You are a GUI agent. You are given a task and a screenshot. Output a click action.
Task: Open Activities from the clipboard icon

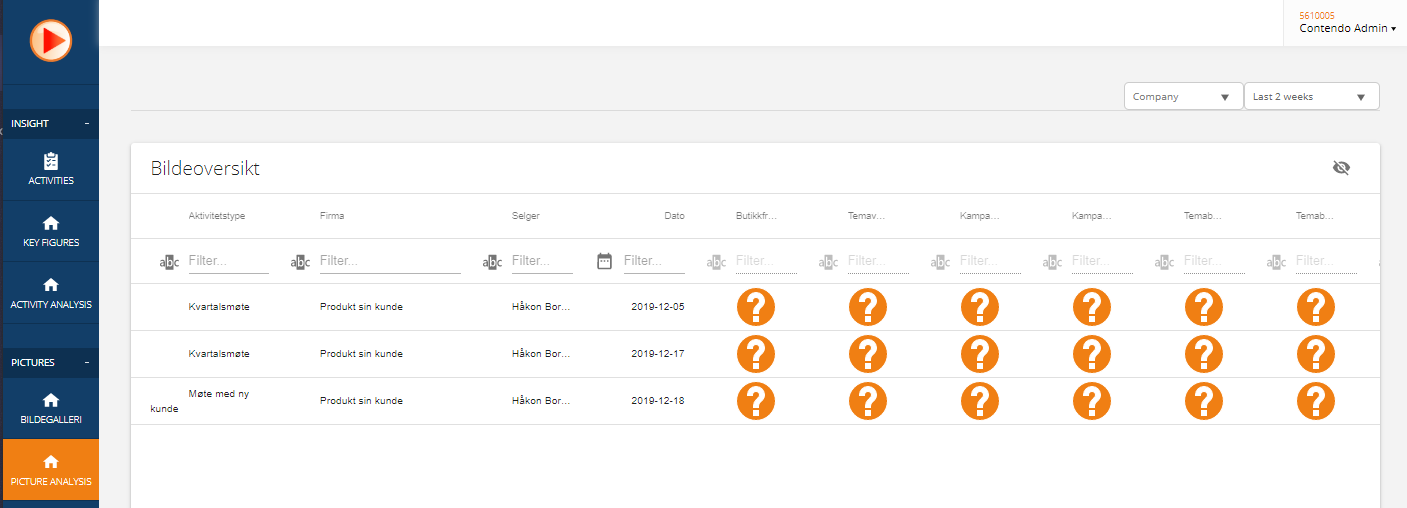click(51, 161)
